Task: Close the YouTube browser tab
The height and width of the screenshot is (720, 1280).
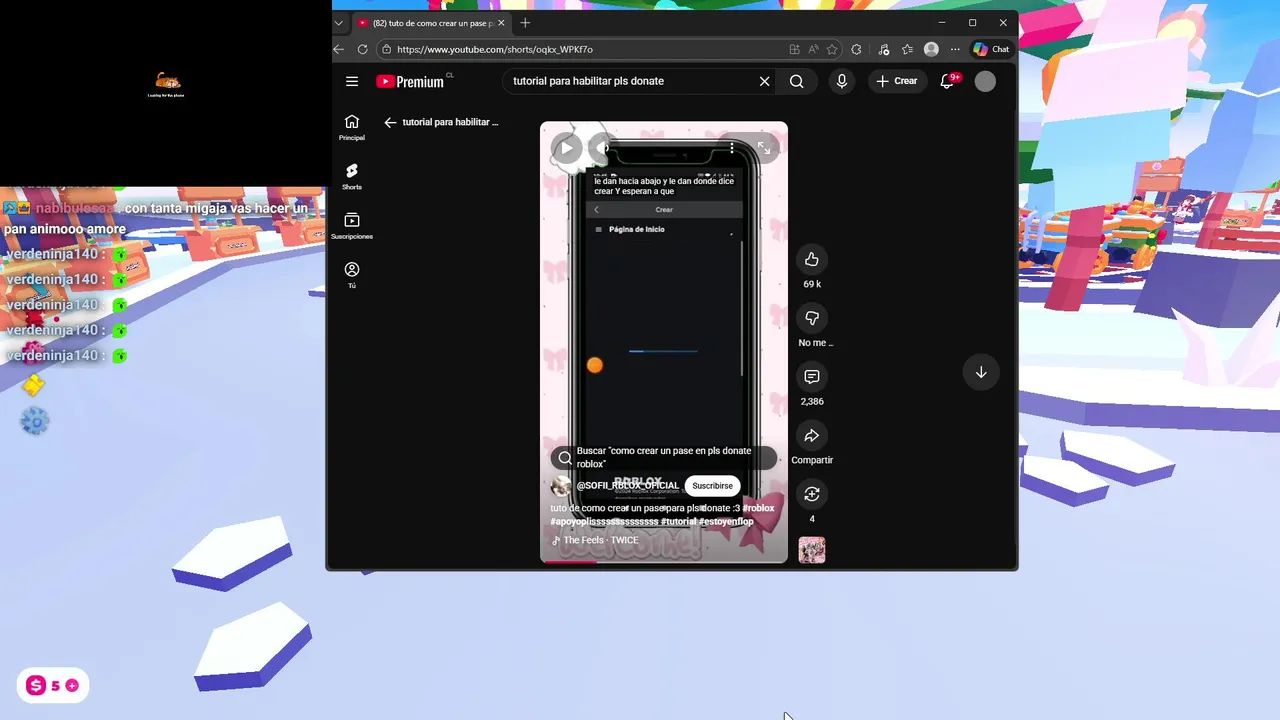Action: pos(501,23)
